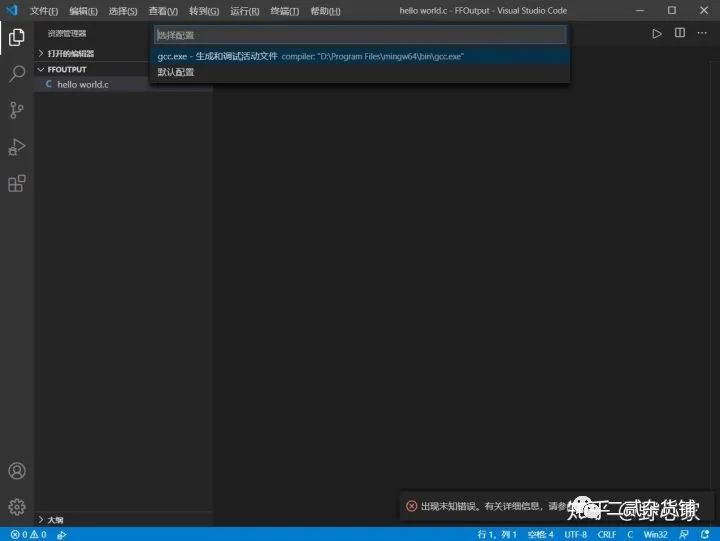The height and width of the screenshot is (541, 720).
Task: Click the C file icon beside hello world.c
Action: click(49, 84)
